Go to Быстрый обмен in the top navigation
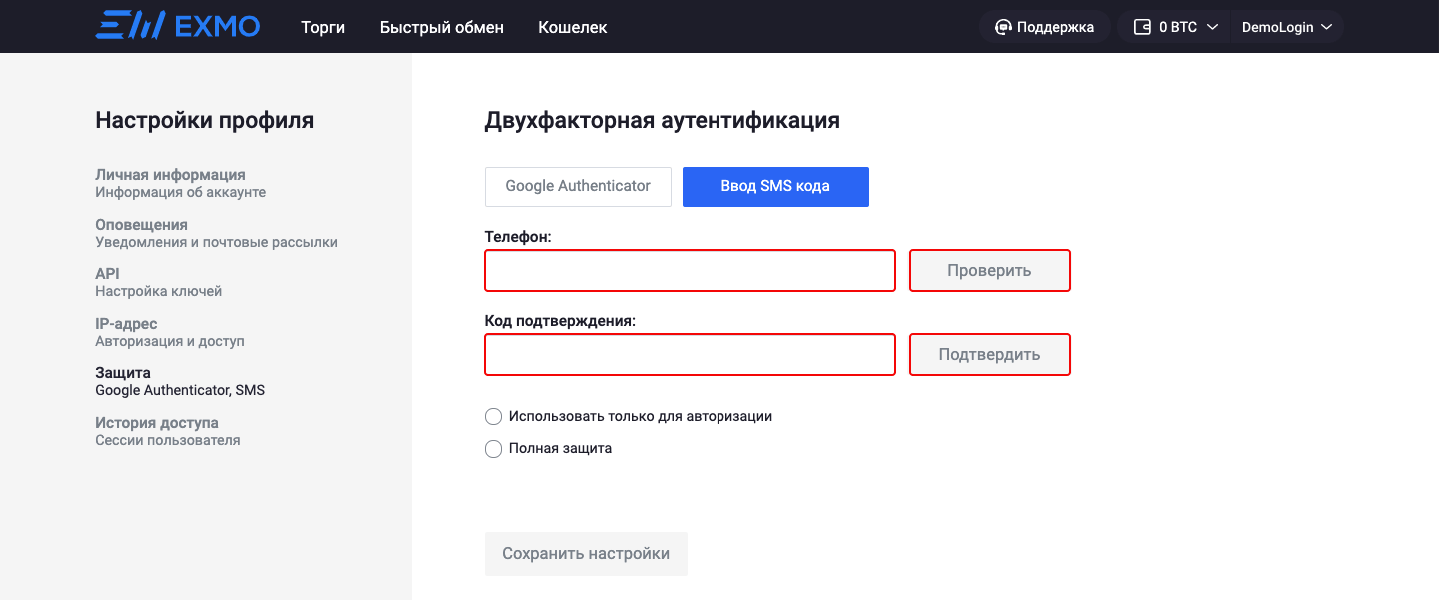Viewport: 1439px width, 600px height. click(442, 27)
